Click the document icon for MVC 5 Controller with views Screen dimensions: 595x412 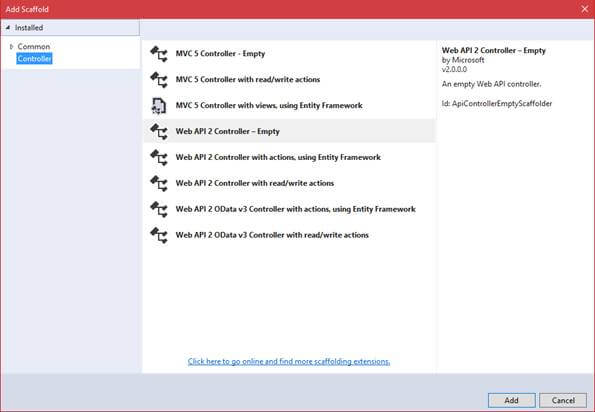(159, 106)
